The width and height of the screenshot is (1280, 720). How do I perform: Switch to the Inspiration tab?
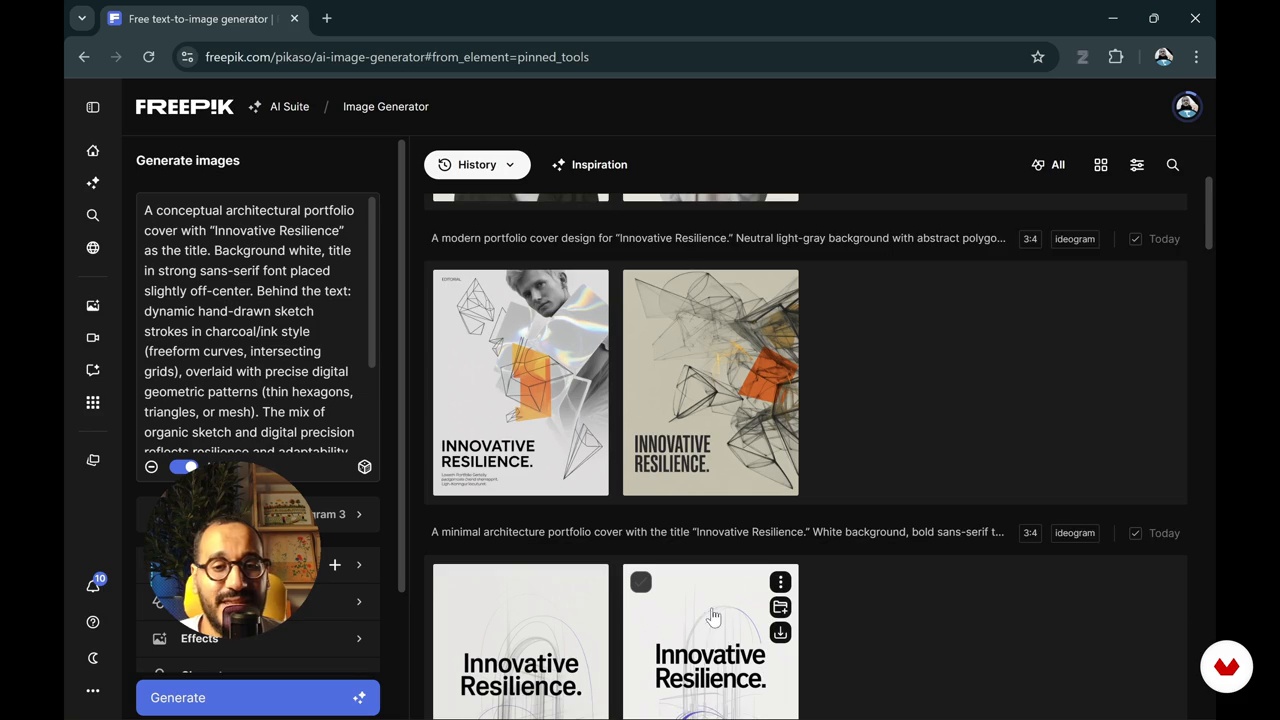coord(590,165)
